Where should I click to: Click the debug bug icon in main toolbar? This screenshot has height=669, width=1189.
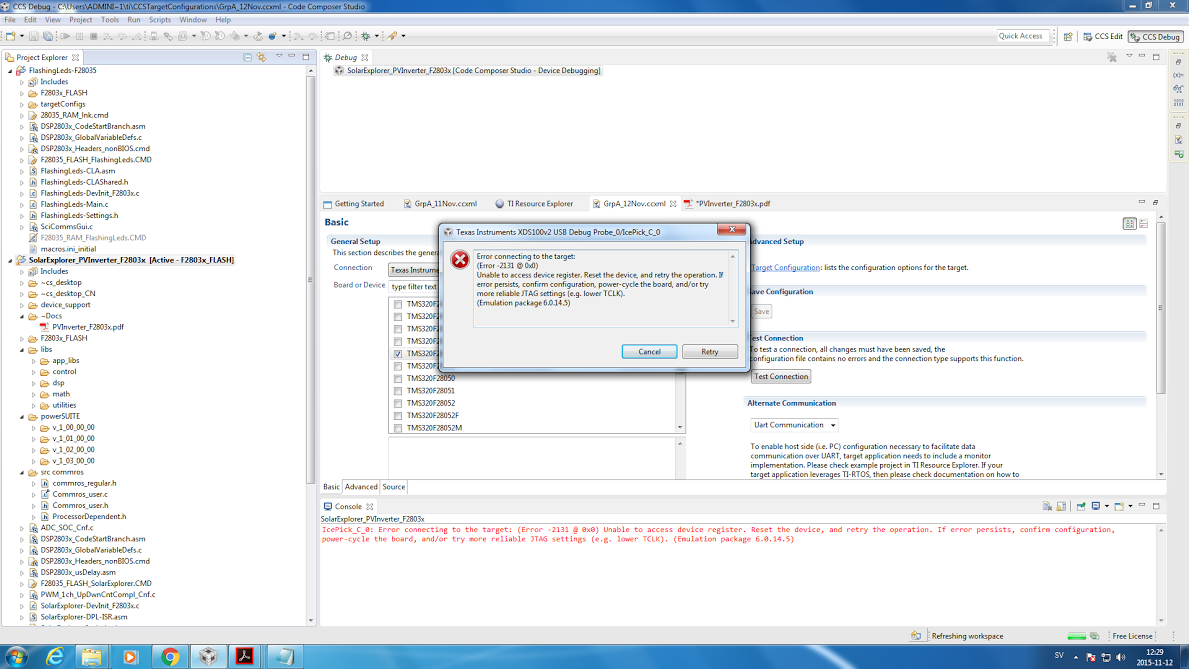(366, 36)
